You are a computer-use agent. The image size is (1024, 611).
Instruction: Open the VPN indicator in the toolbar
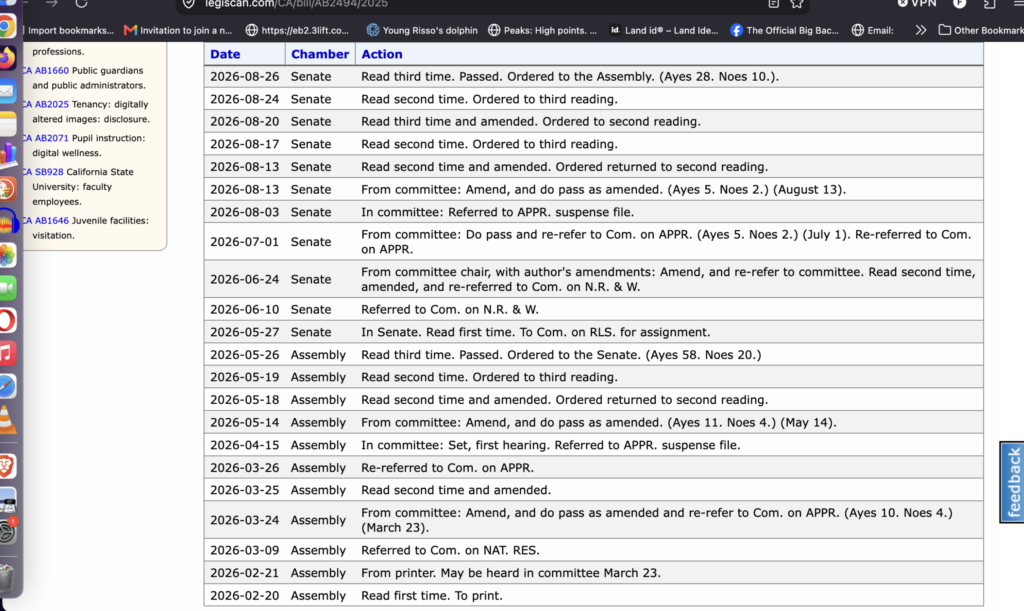[917, 4]
